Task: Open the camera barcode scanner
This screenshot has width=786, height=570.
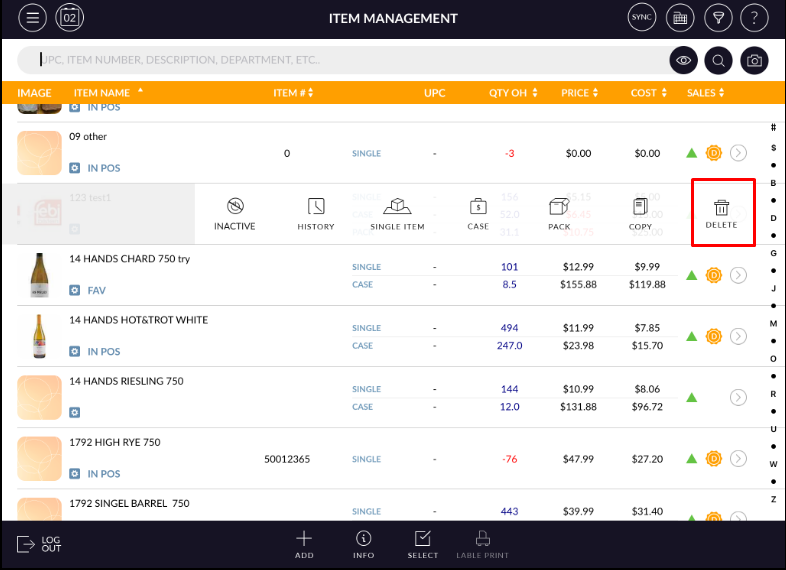Action: coord(755,61)
